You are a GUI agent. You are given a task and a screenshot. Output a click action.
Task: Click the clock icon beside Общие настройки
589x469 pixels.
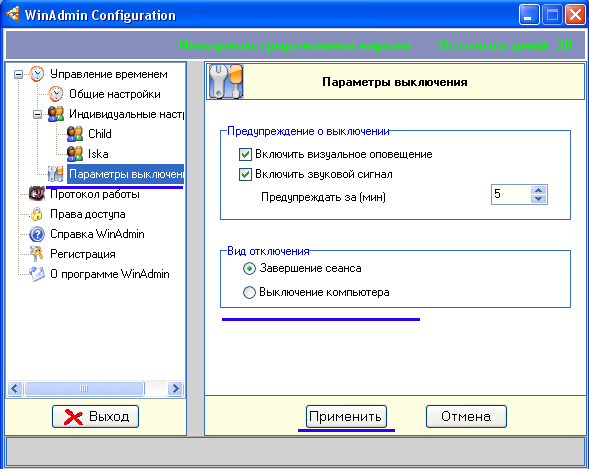(56, 94)
